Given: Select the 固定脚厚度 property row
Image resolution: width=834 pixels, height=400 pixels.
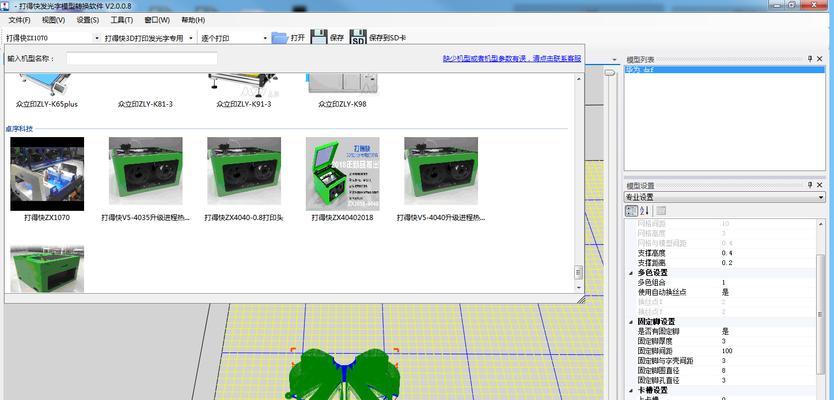Looking at the screenshot, I should (721, 341).
